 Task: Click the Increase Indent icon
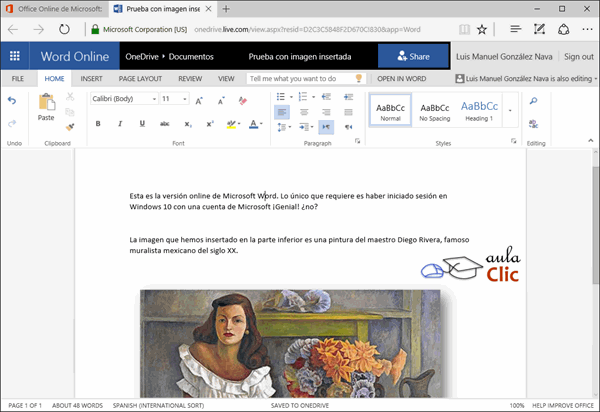[348, 97]
